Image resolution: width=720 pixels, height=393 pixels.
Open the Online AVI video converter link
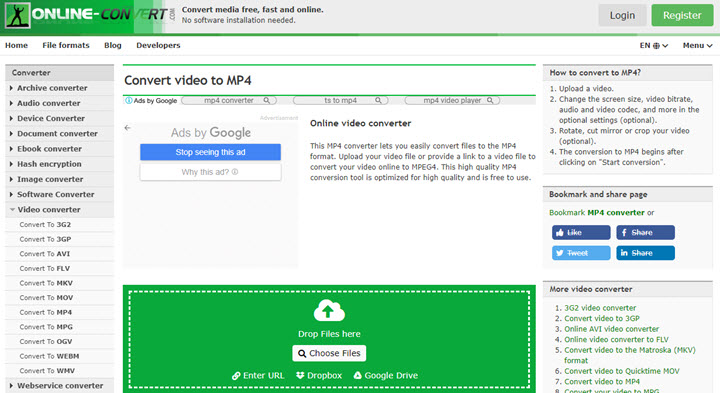[612, 329]
